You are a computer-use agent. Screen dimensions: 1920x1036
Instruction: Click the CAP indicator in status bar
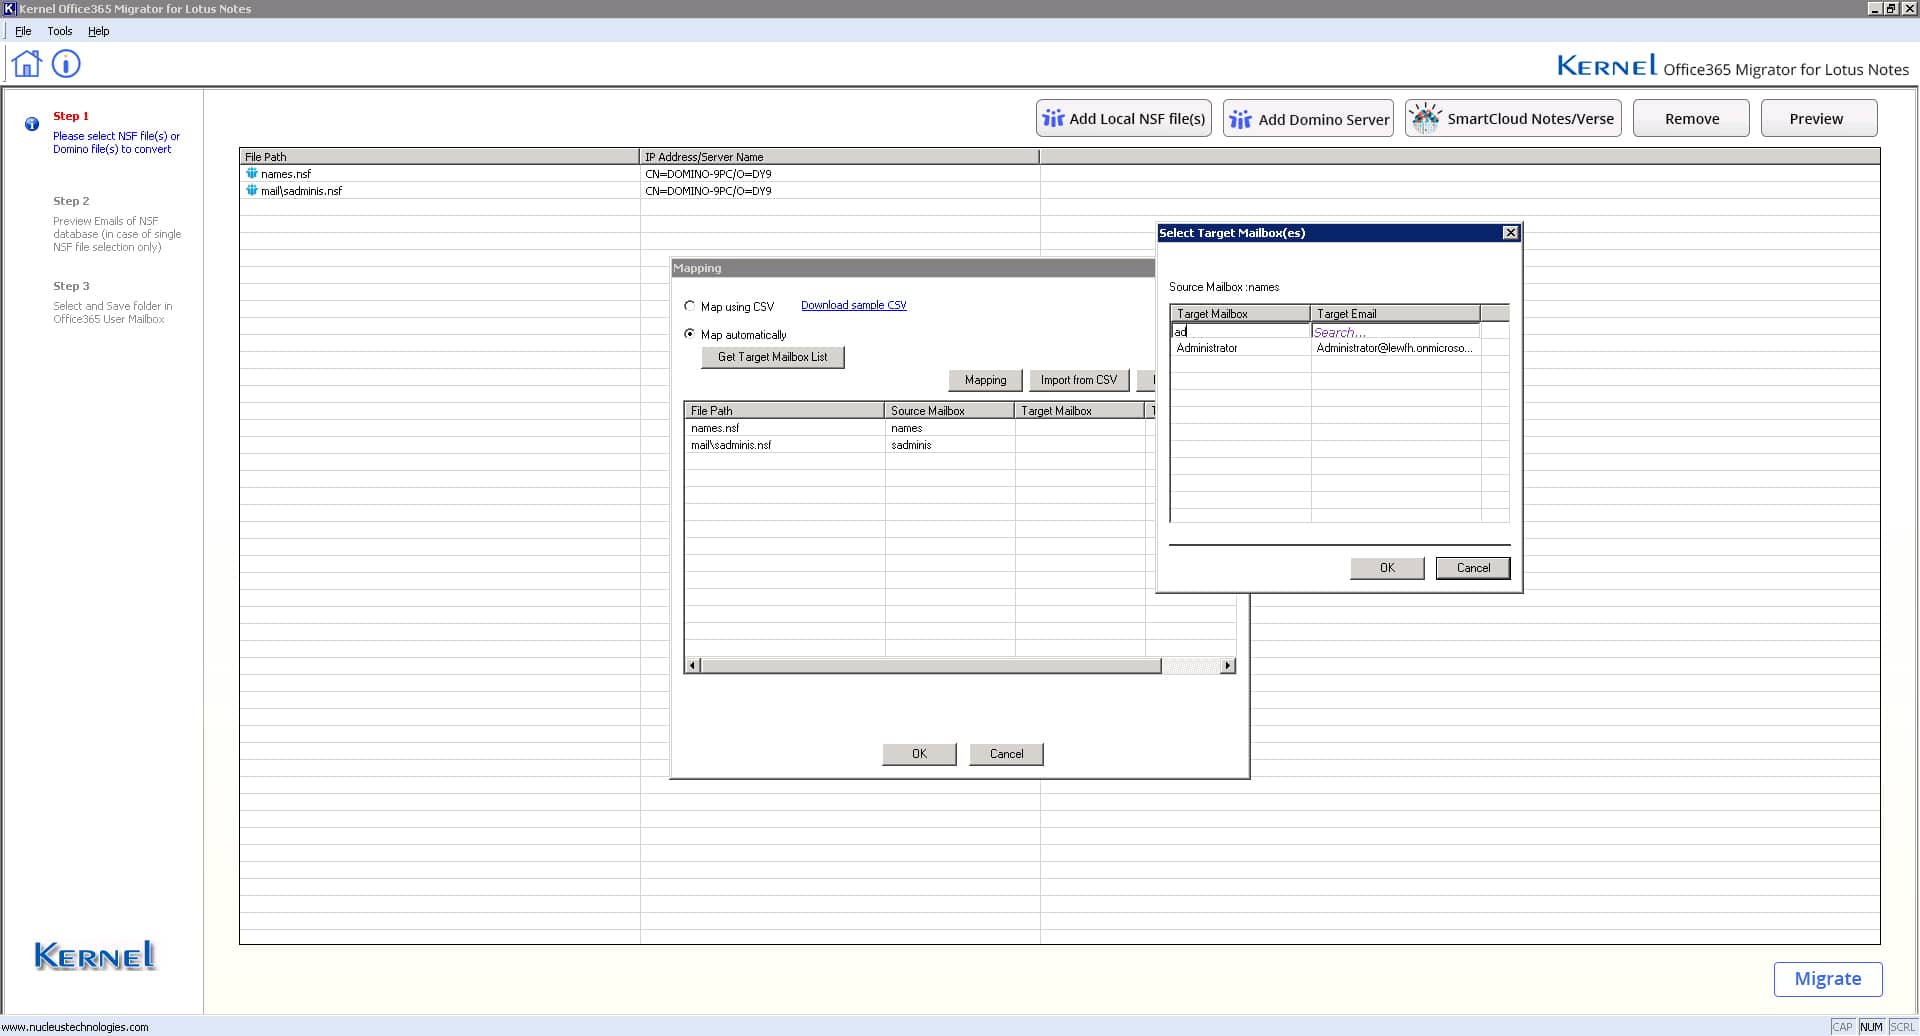point(1842,1027)
